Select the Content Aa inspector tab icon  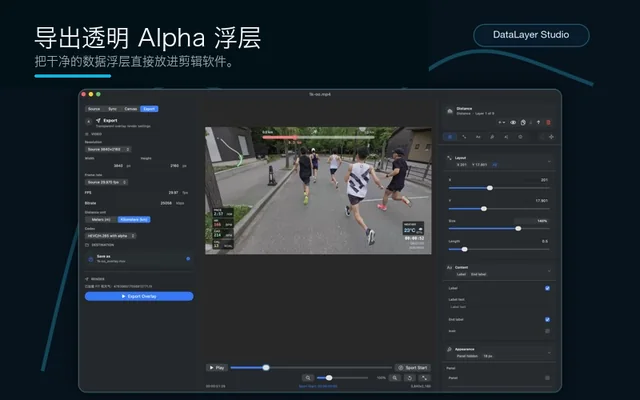pyautogui.click(x=478, y=137)
